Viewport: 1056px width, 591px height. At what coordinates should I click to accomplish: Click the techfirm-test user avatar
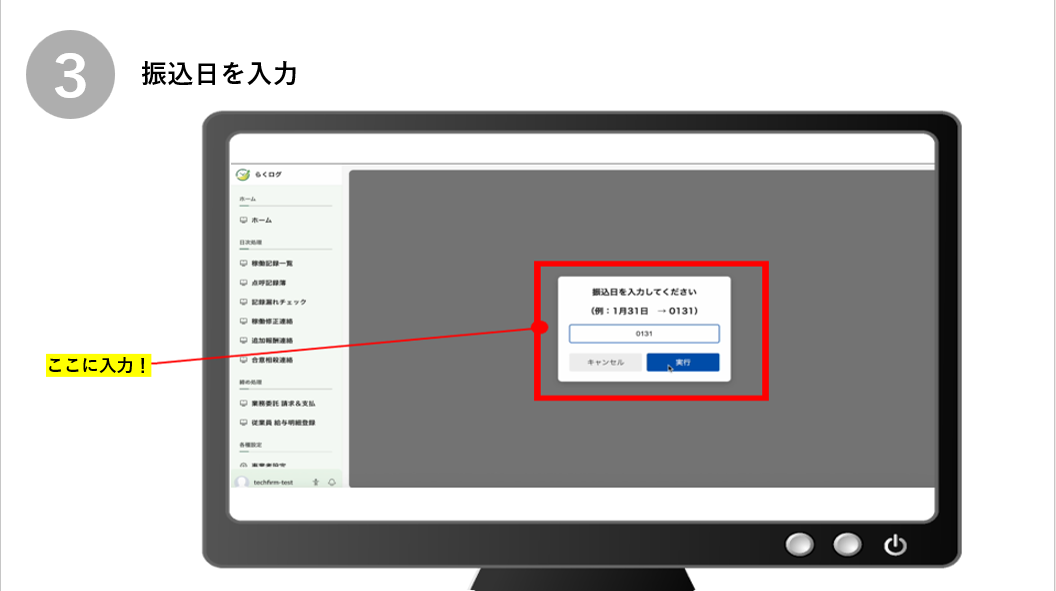point(242,482)
